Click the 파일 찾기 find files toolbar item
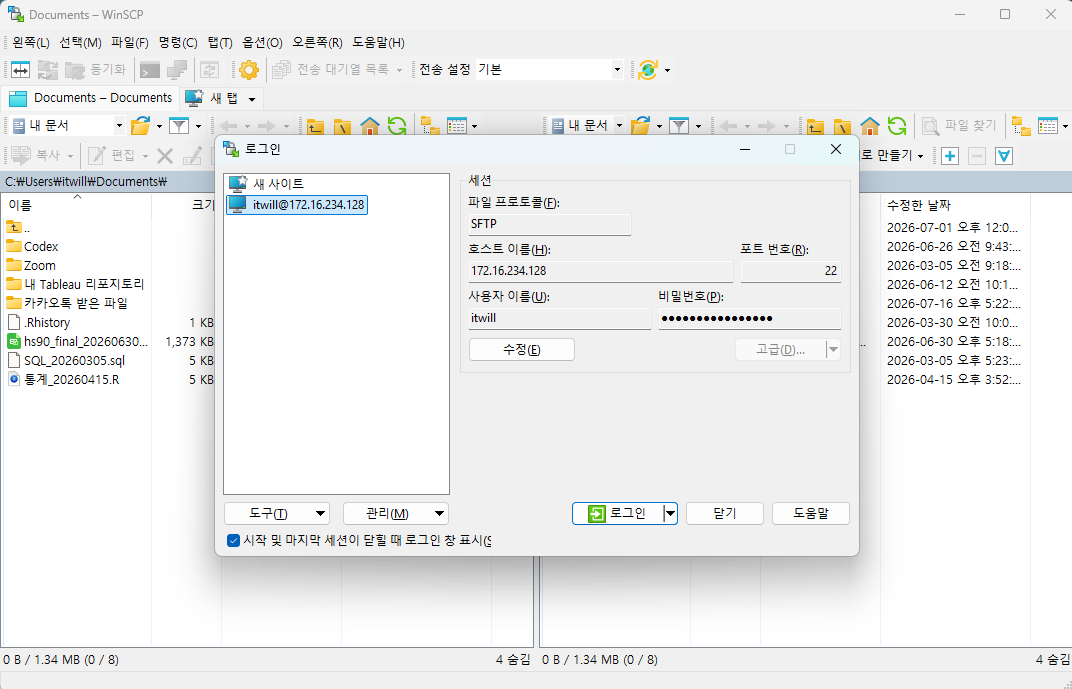 (959, 126)
